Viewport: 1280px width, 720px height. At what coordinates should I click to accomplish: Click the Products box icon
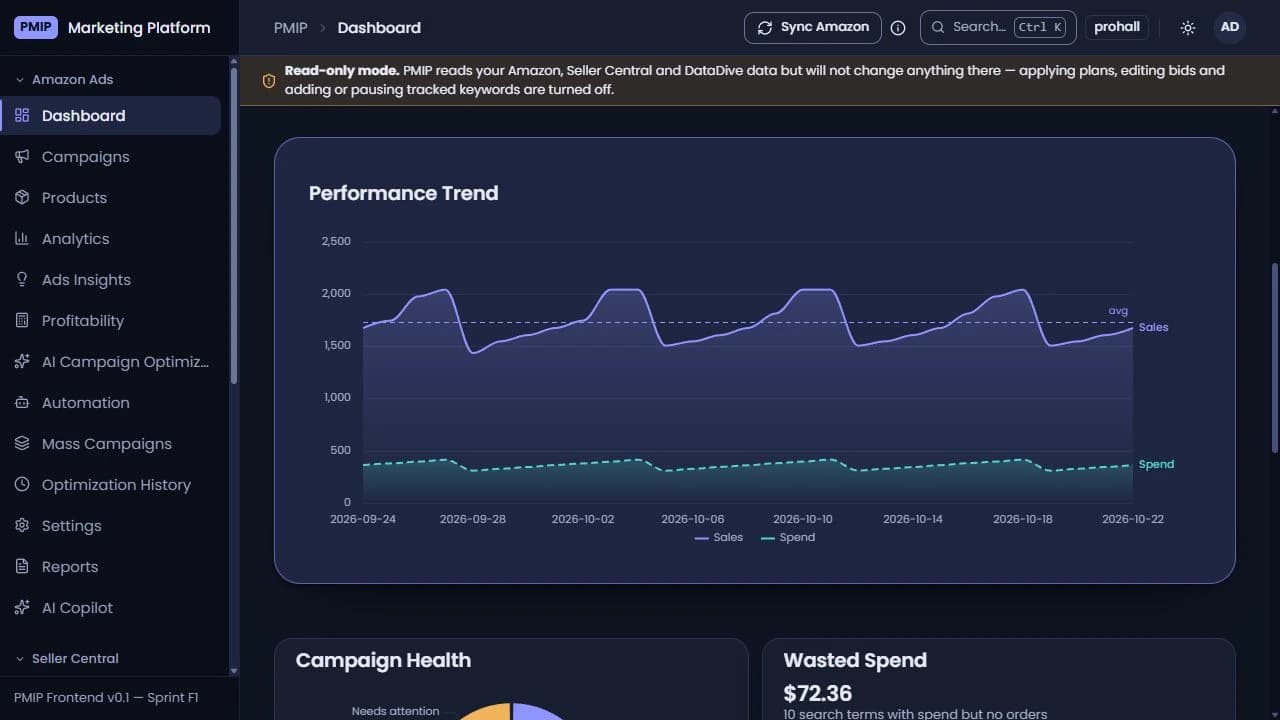(x=22, y=198)
